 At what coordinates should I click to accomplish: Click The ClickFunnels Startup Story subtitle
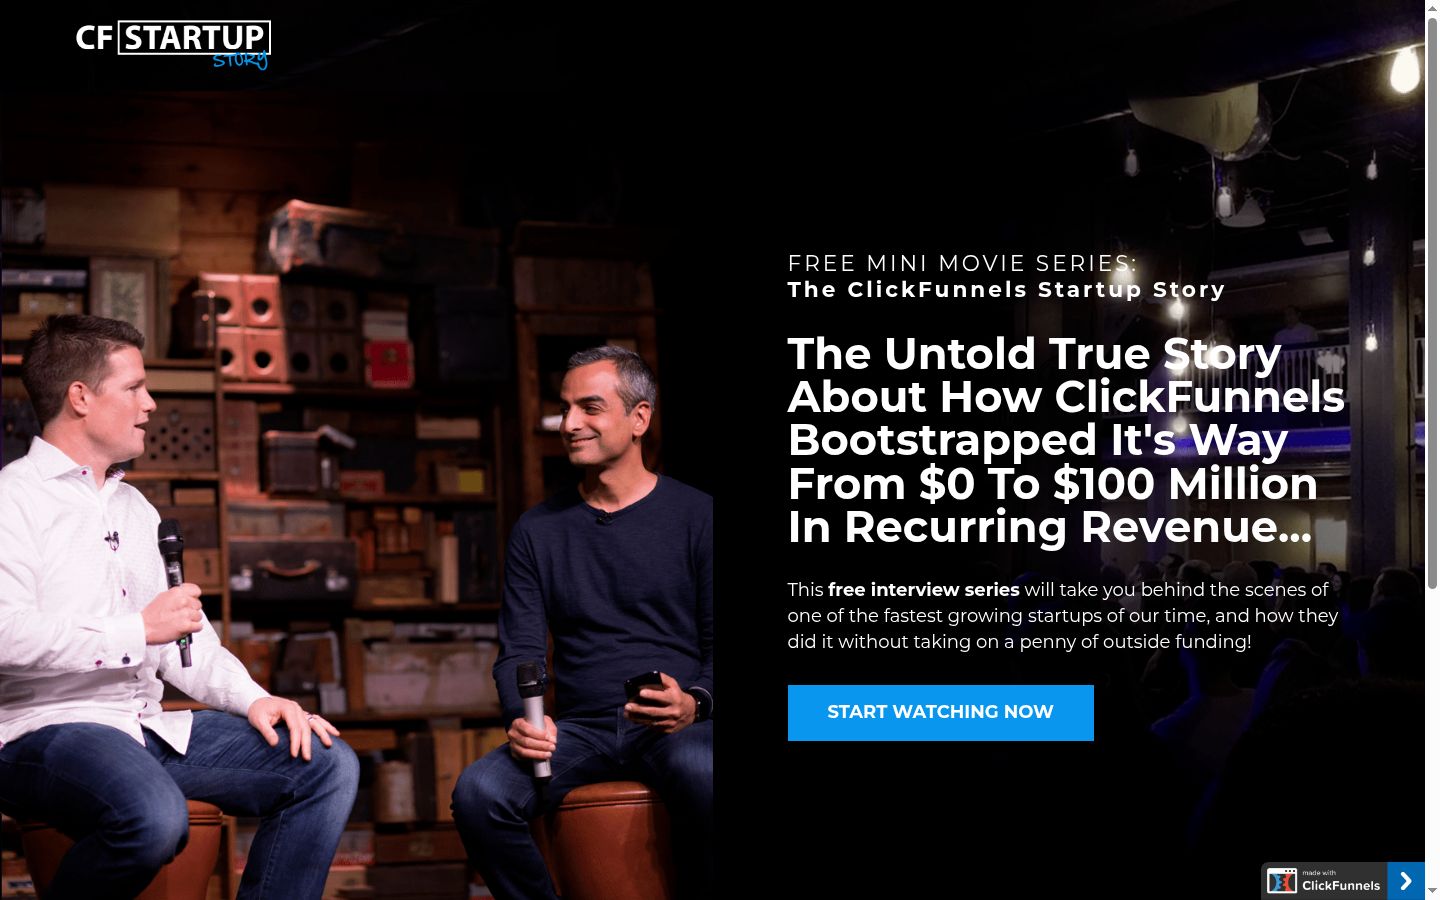tap(1006, 290)
